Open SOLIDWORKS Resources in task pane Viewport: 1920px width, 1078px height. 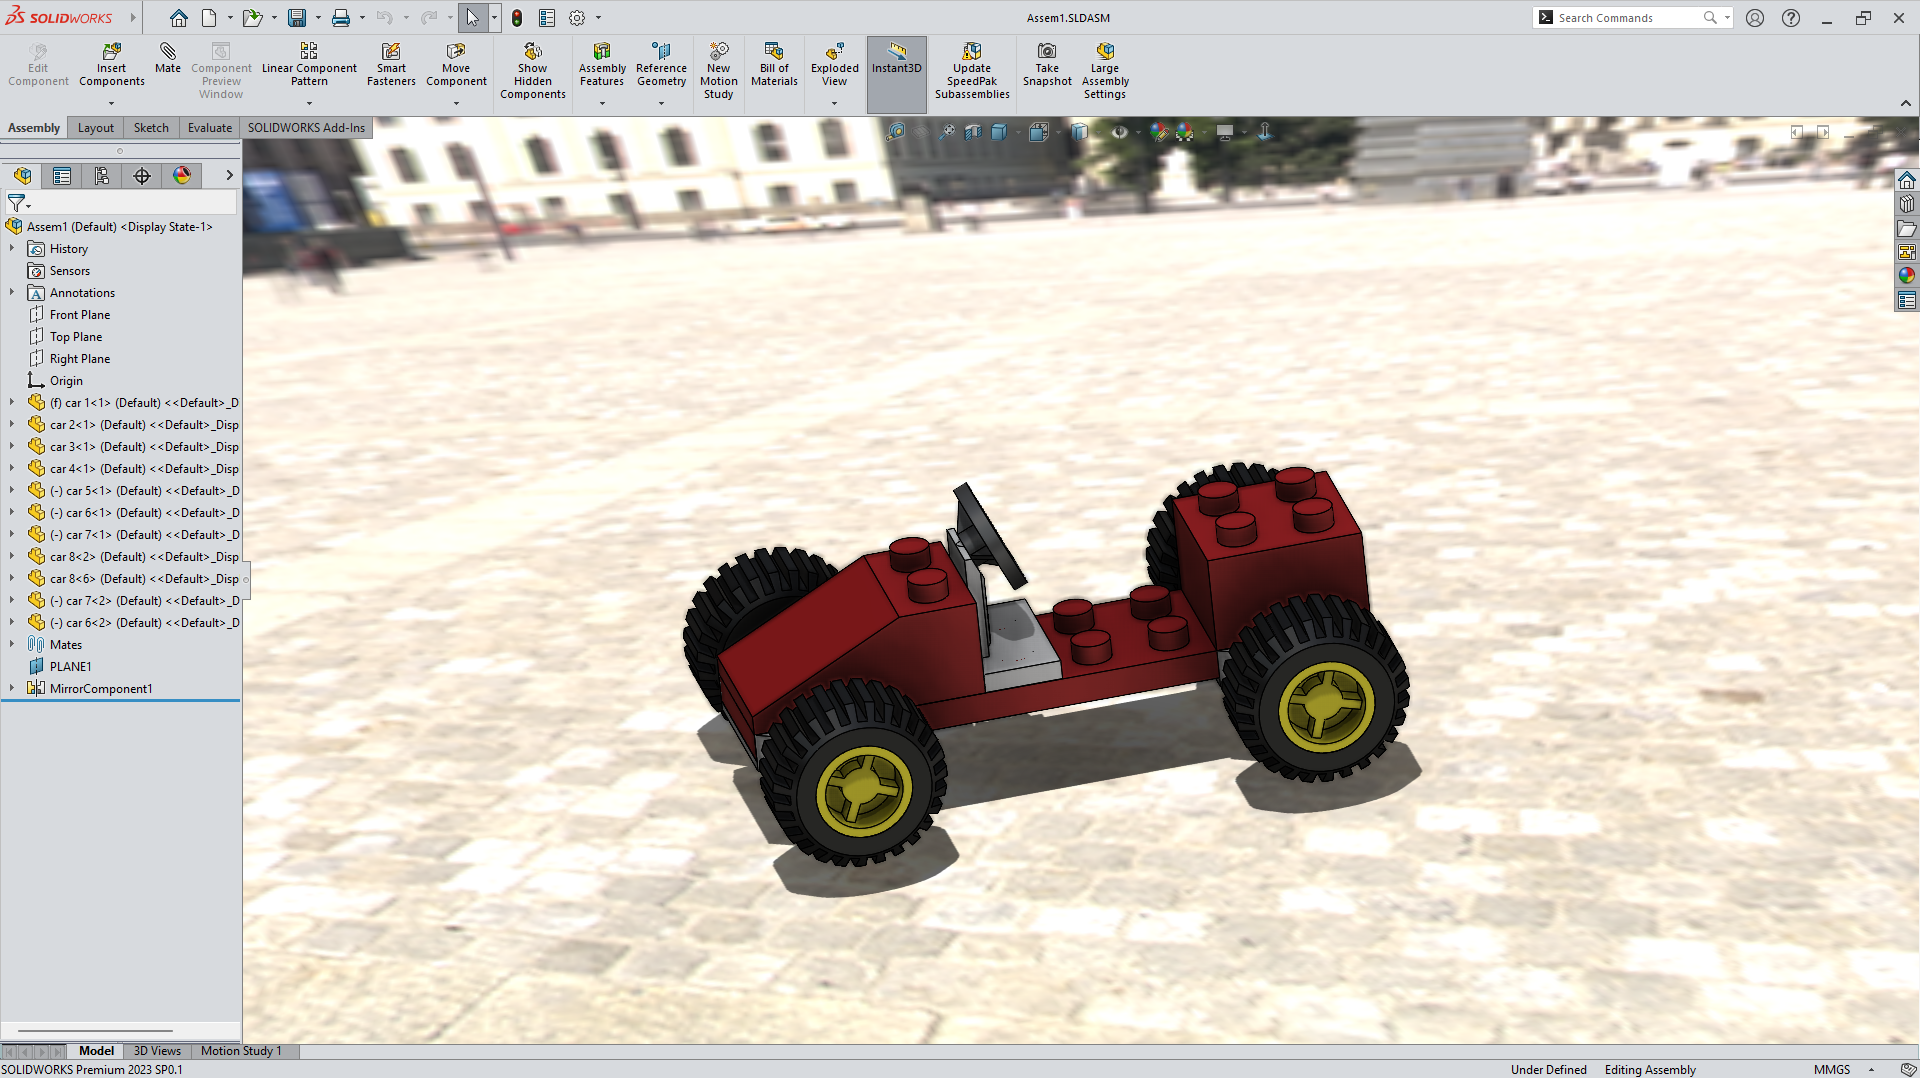[x=1907, y=180]
